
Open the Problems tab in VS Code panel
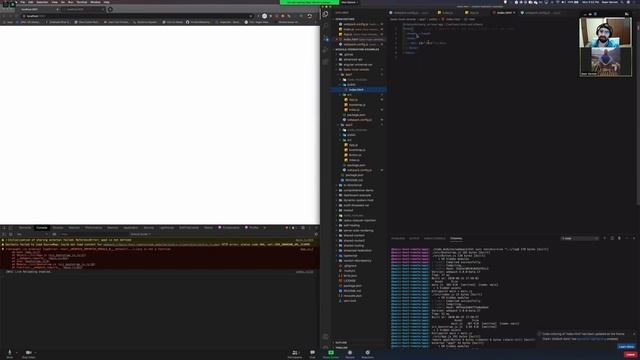coord(398,238)
